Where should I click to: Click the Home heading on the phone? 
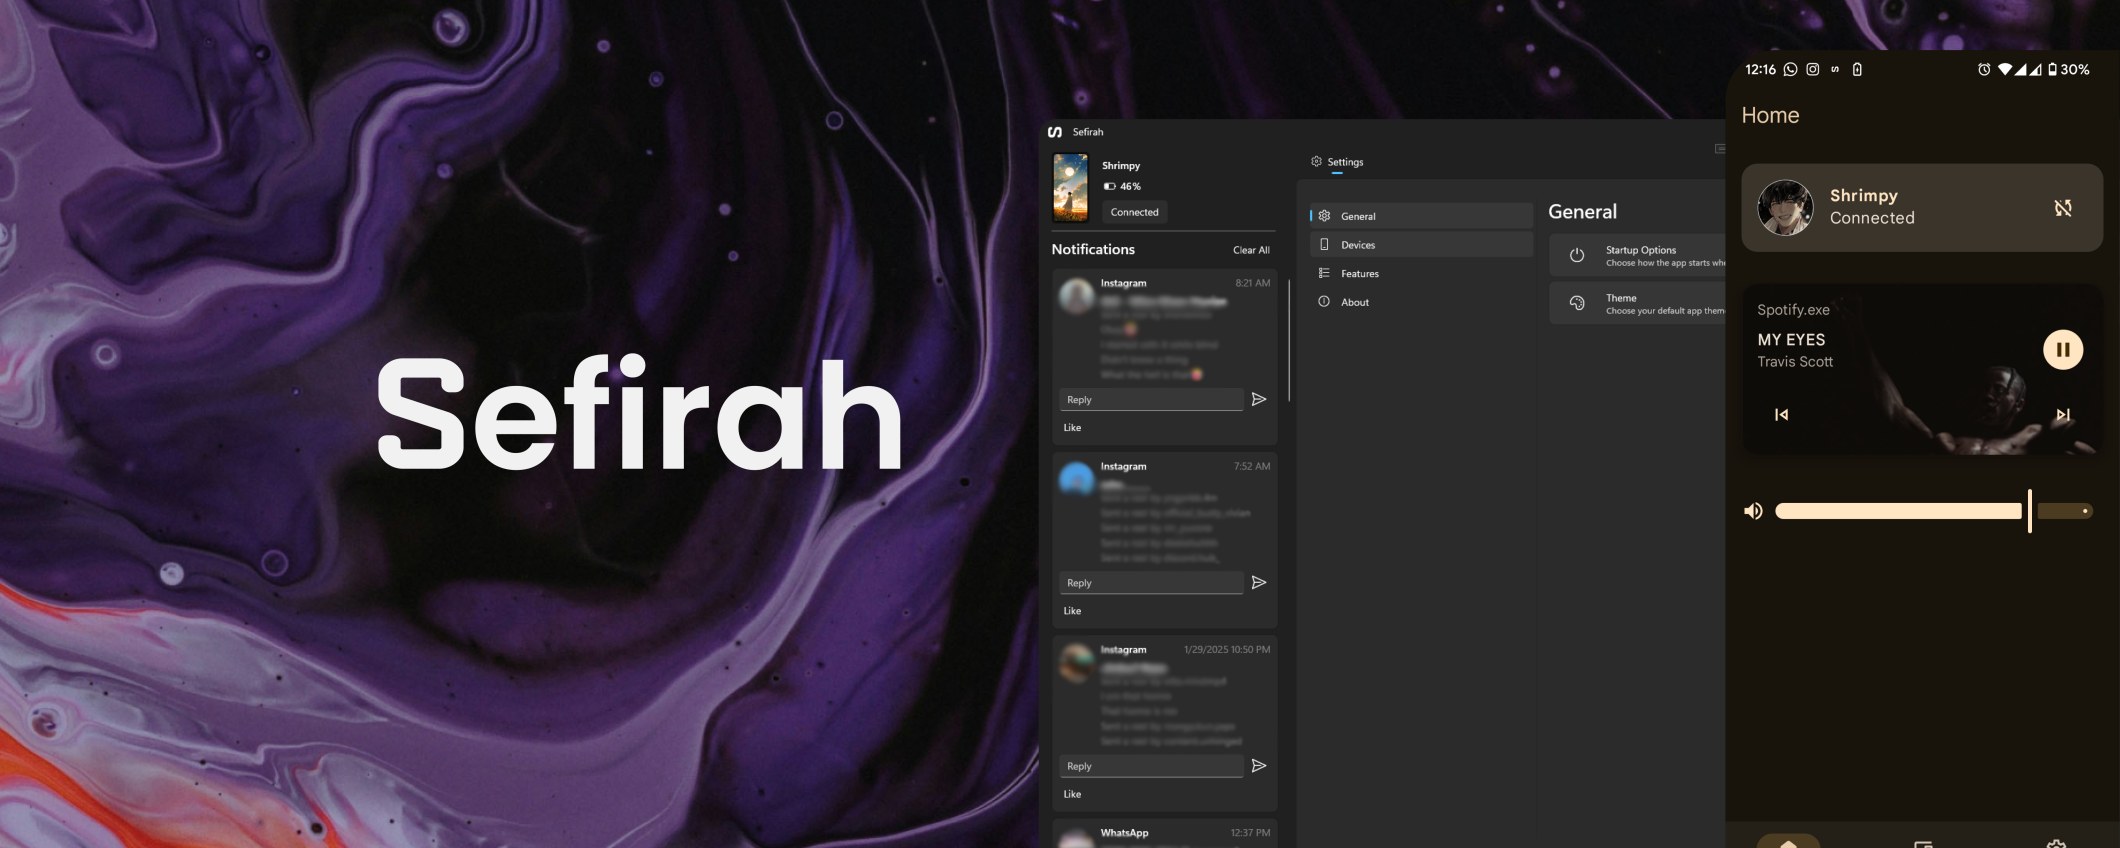click(x=1770, y=115)
